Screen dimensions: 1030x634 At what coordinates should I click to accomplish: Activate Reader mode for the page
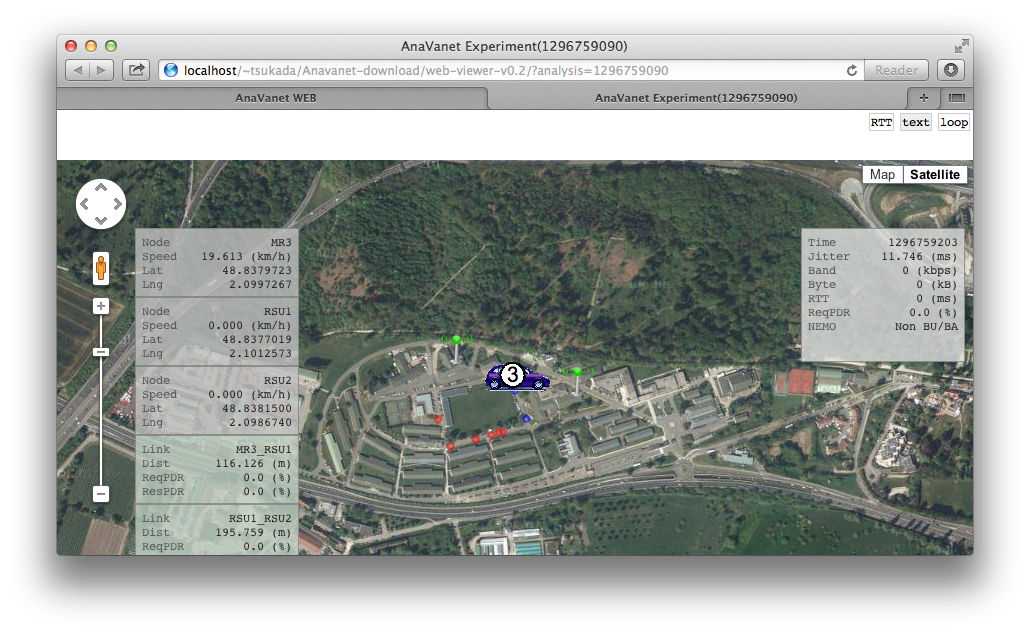(895, 70)
